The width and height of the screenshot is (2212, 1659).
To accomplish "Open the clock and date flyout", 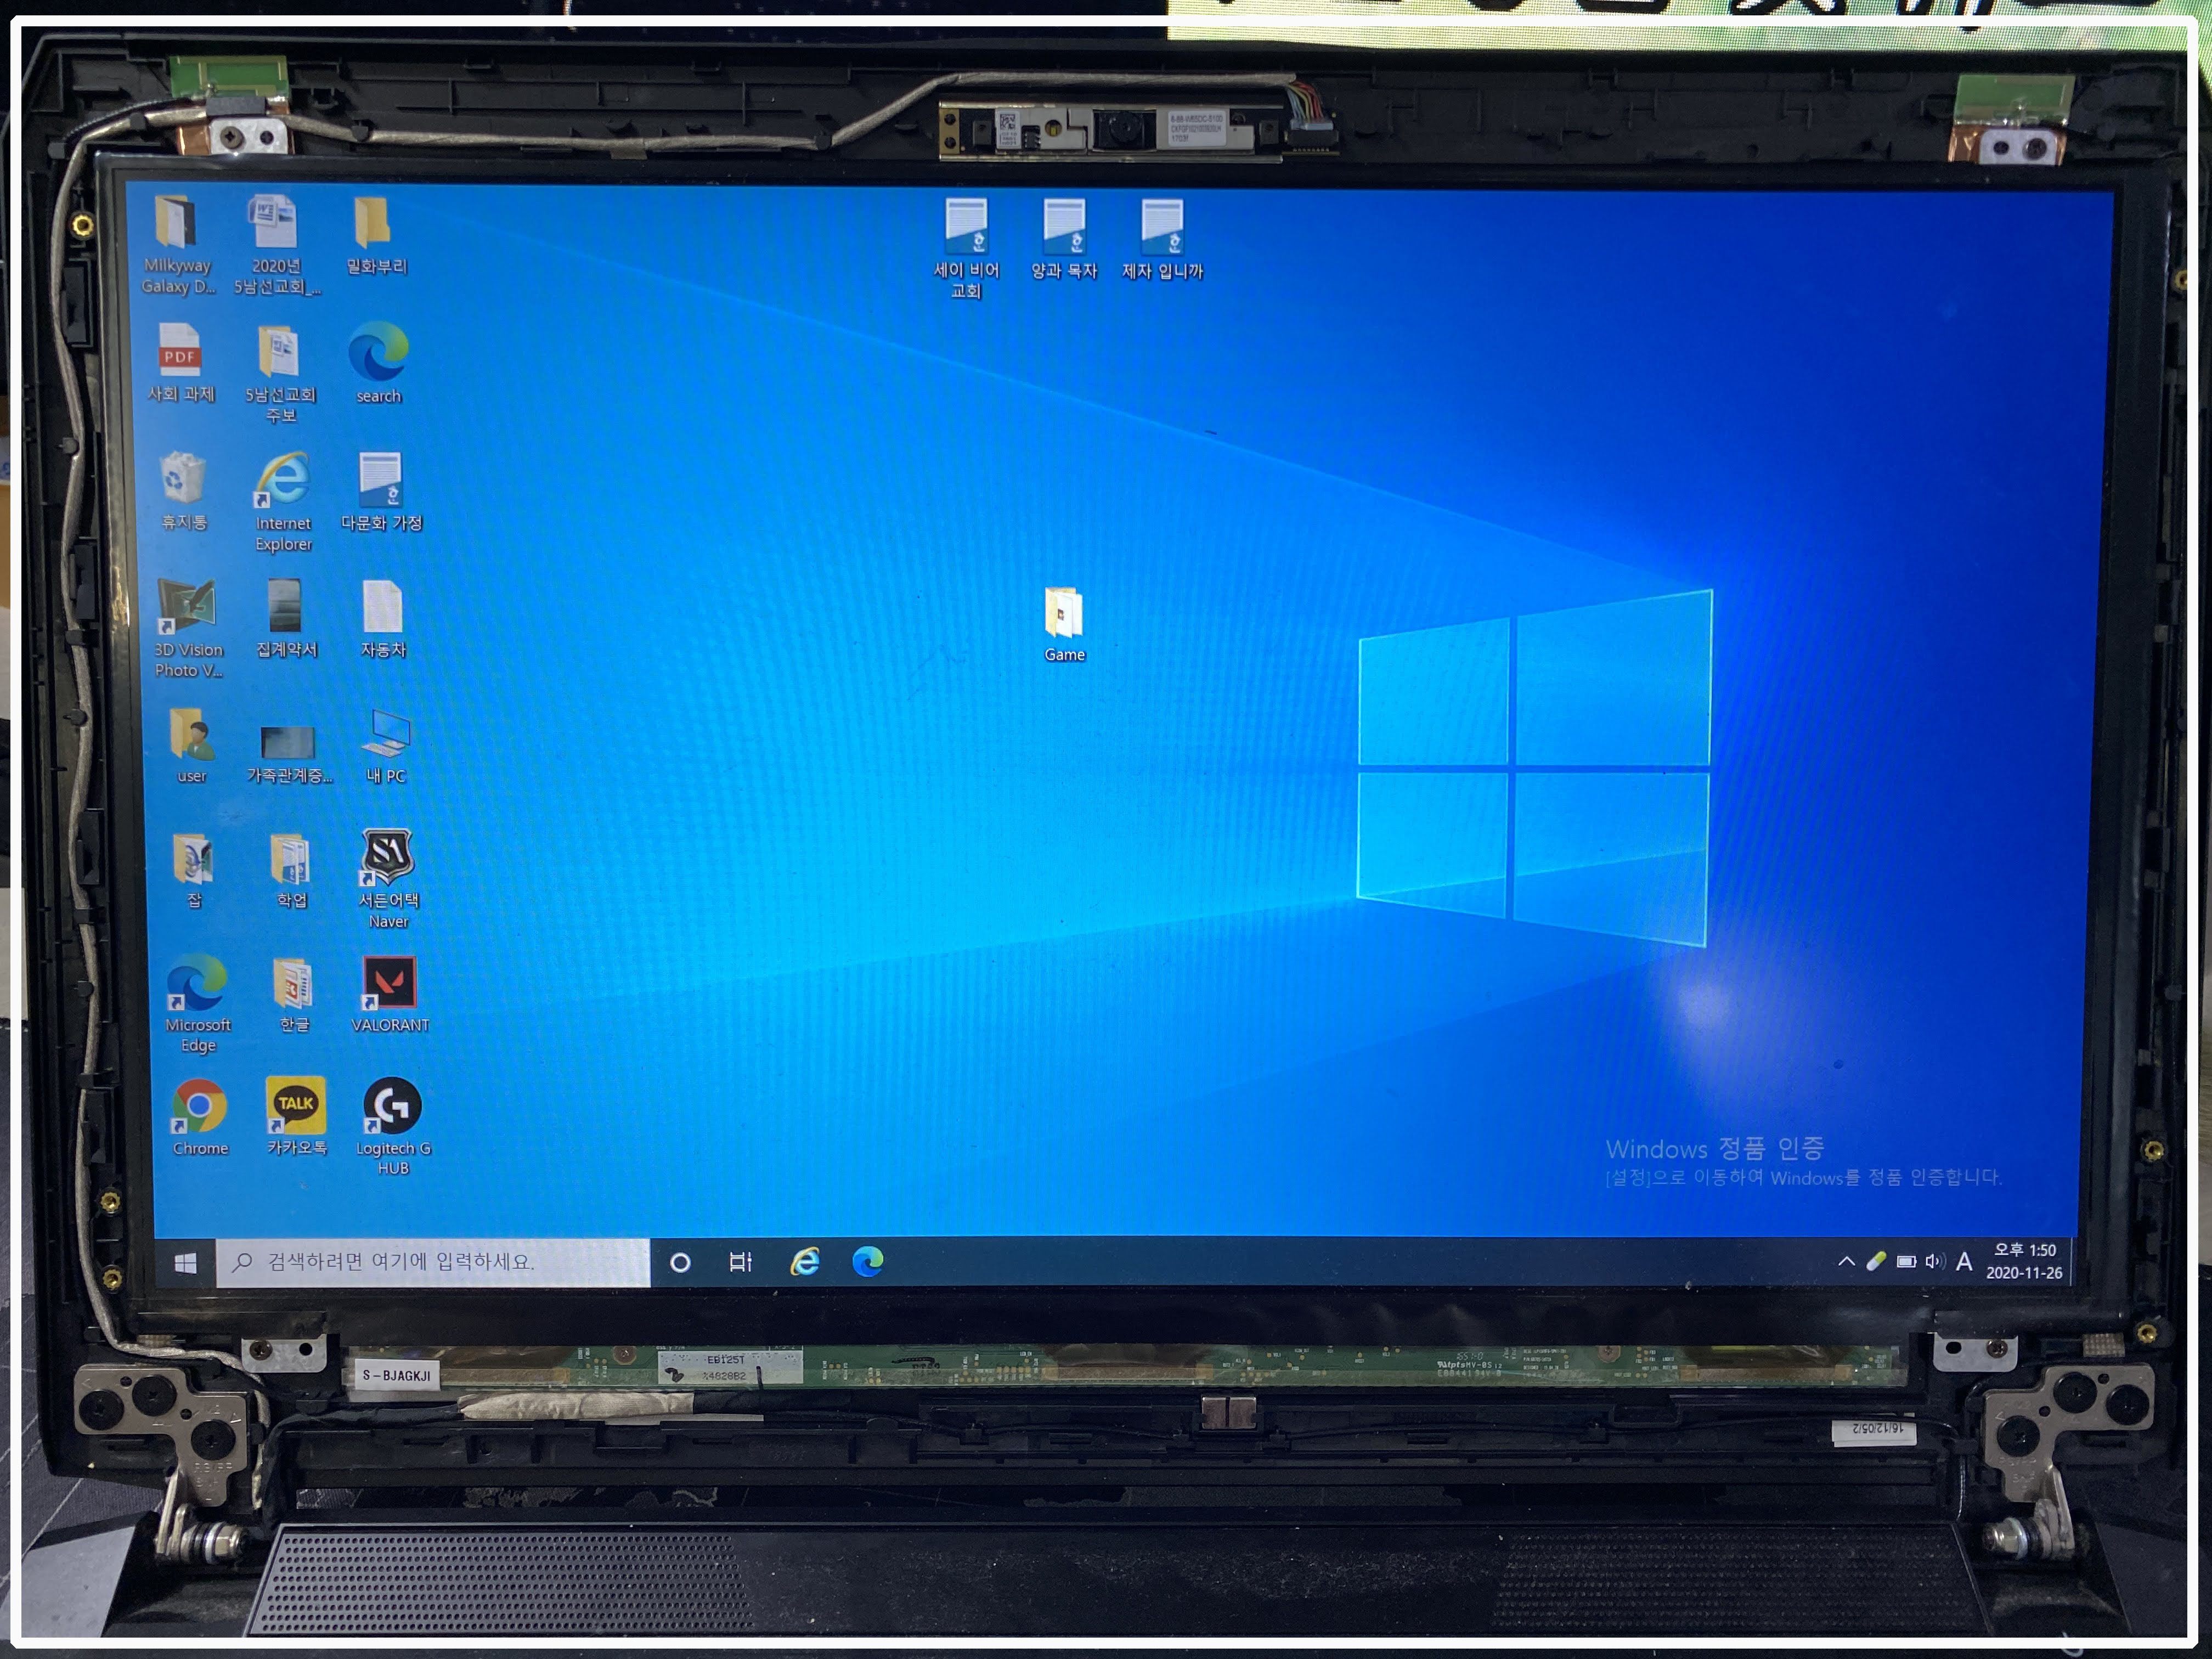I will tap(2024, 1261).
